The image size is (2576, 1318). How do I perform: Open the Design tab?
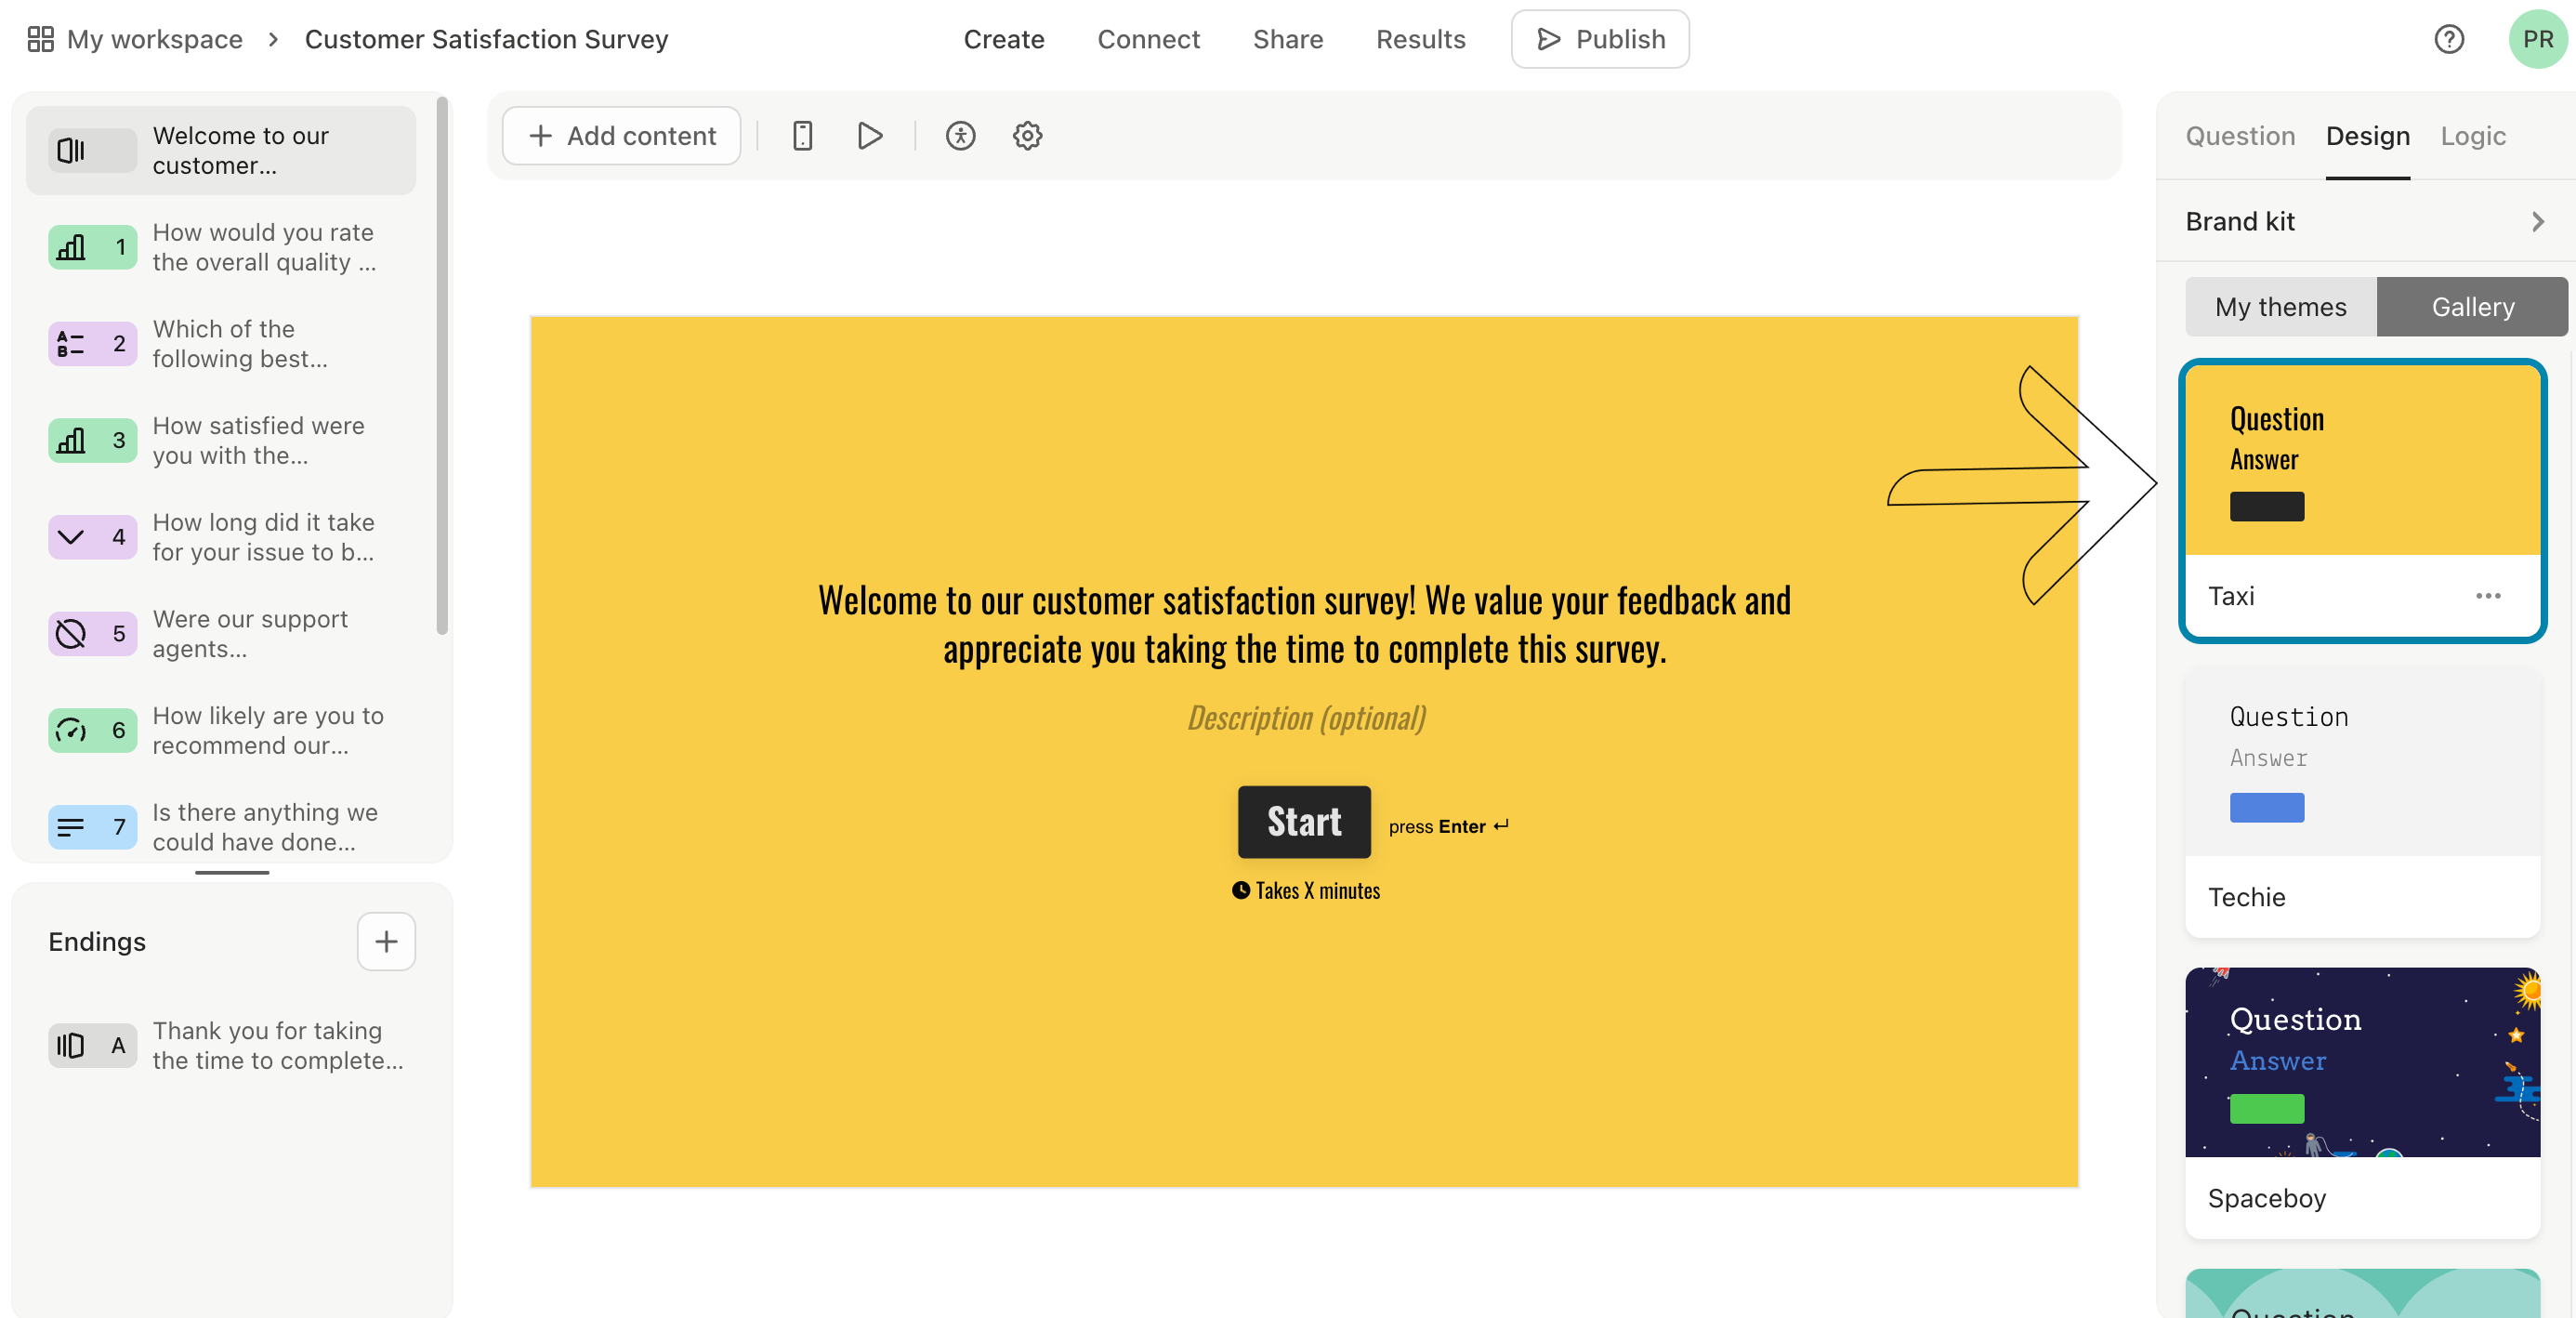click(x=2367, y=136)
